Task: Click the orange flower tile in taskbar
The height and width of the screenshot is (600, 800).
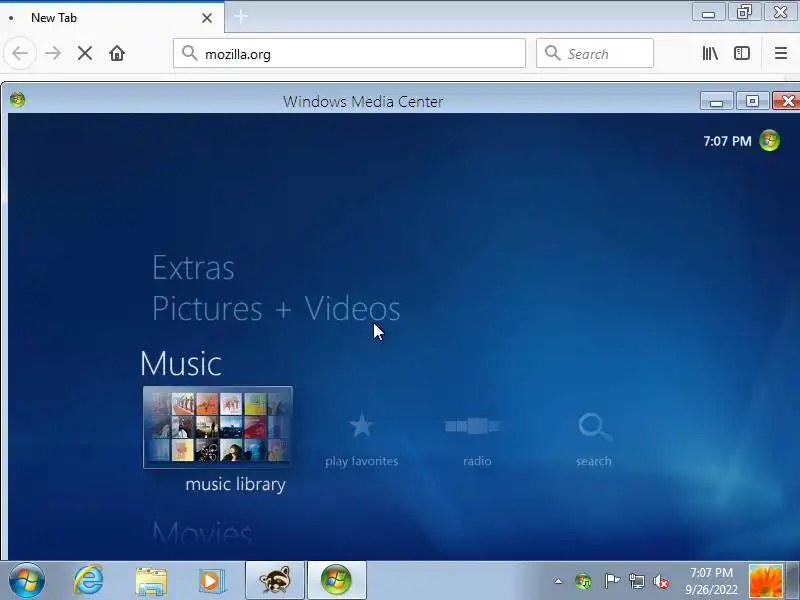Action: coord(765,581)
